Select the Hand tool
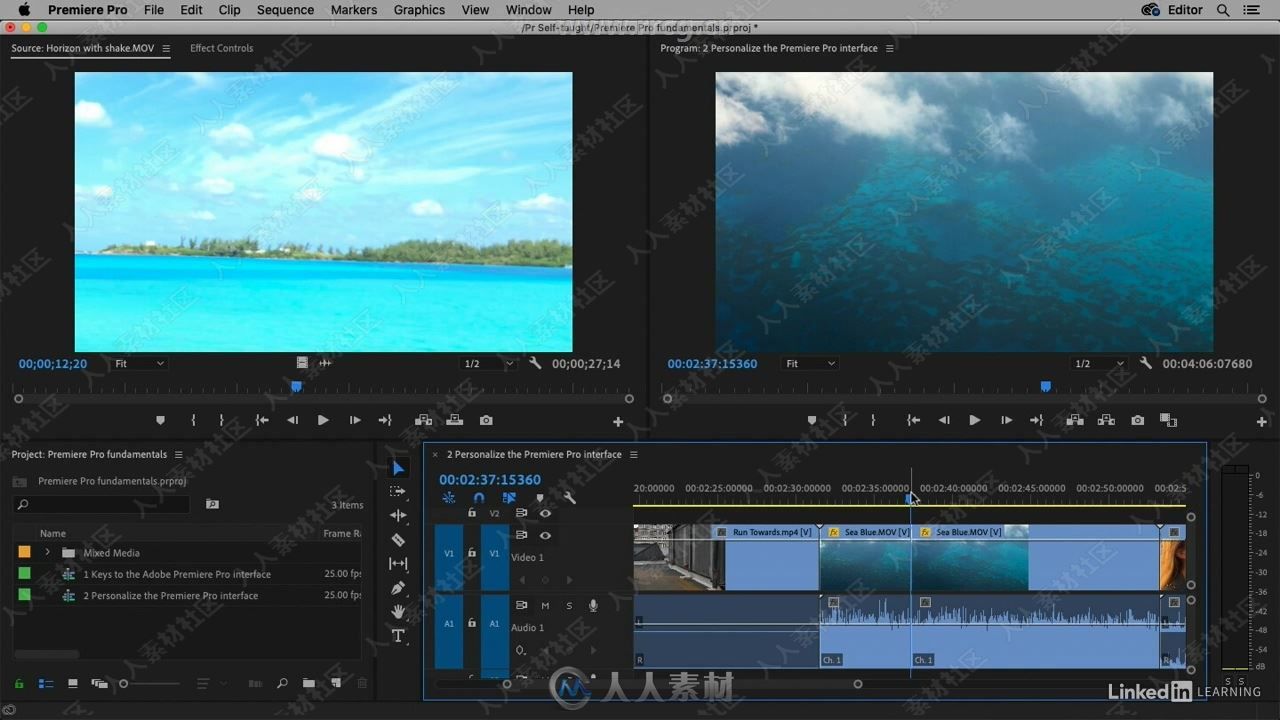 click(x=398, y=612)
